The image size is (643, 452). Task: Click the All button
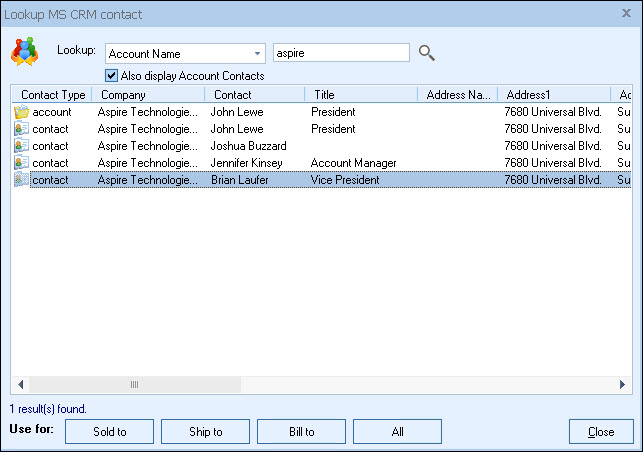tap(397, 432)
